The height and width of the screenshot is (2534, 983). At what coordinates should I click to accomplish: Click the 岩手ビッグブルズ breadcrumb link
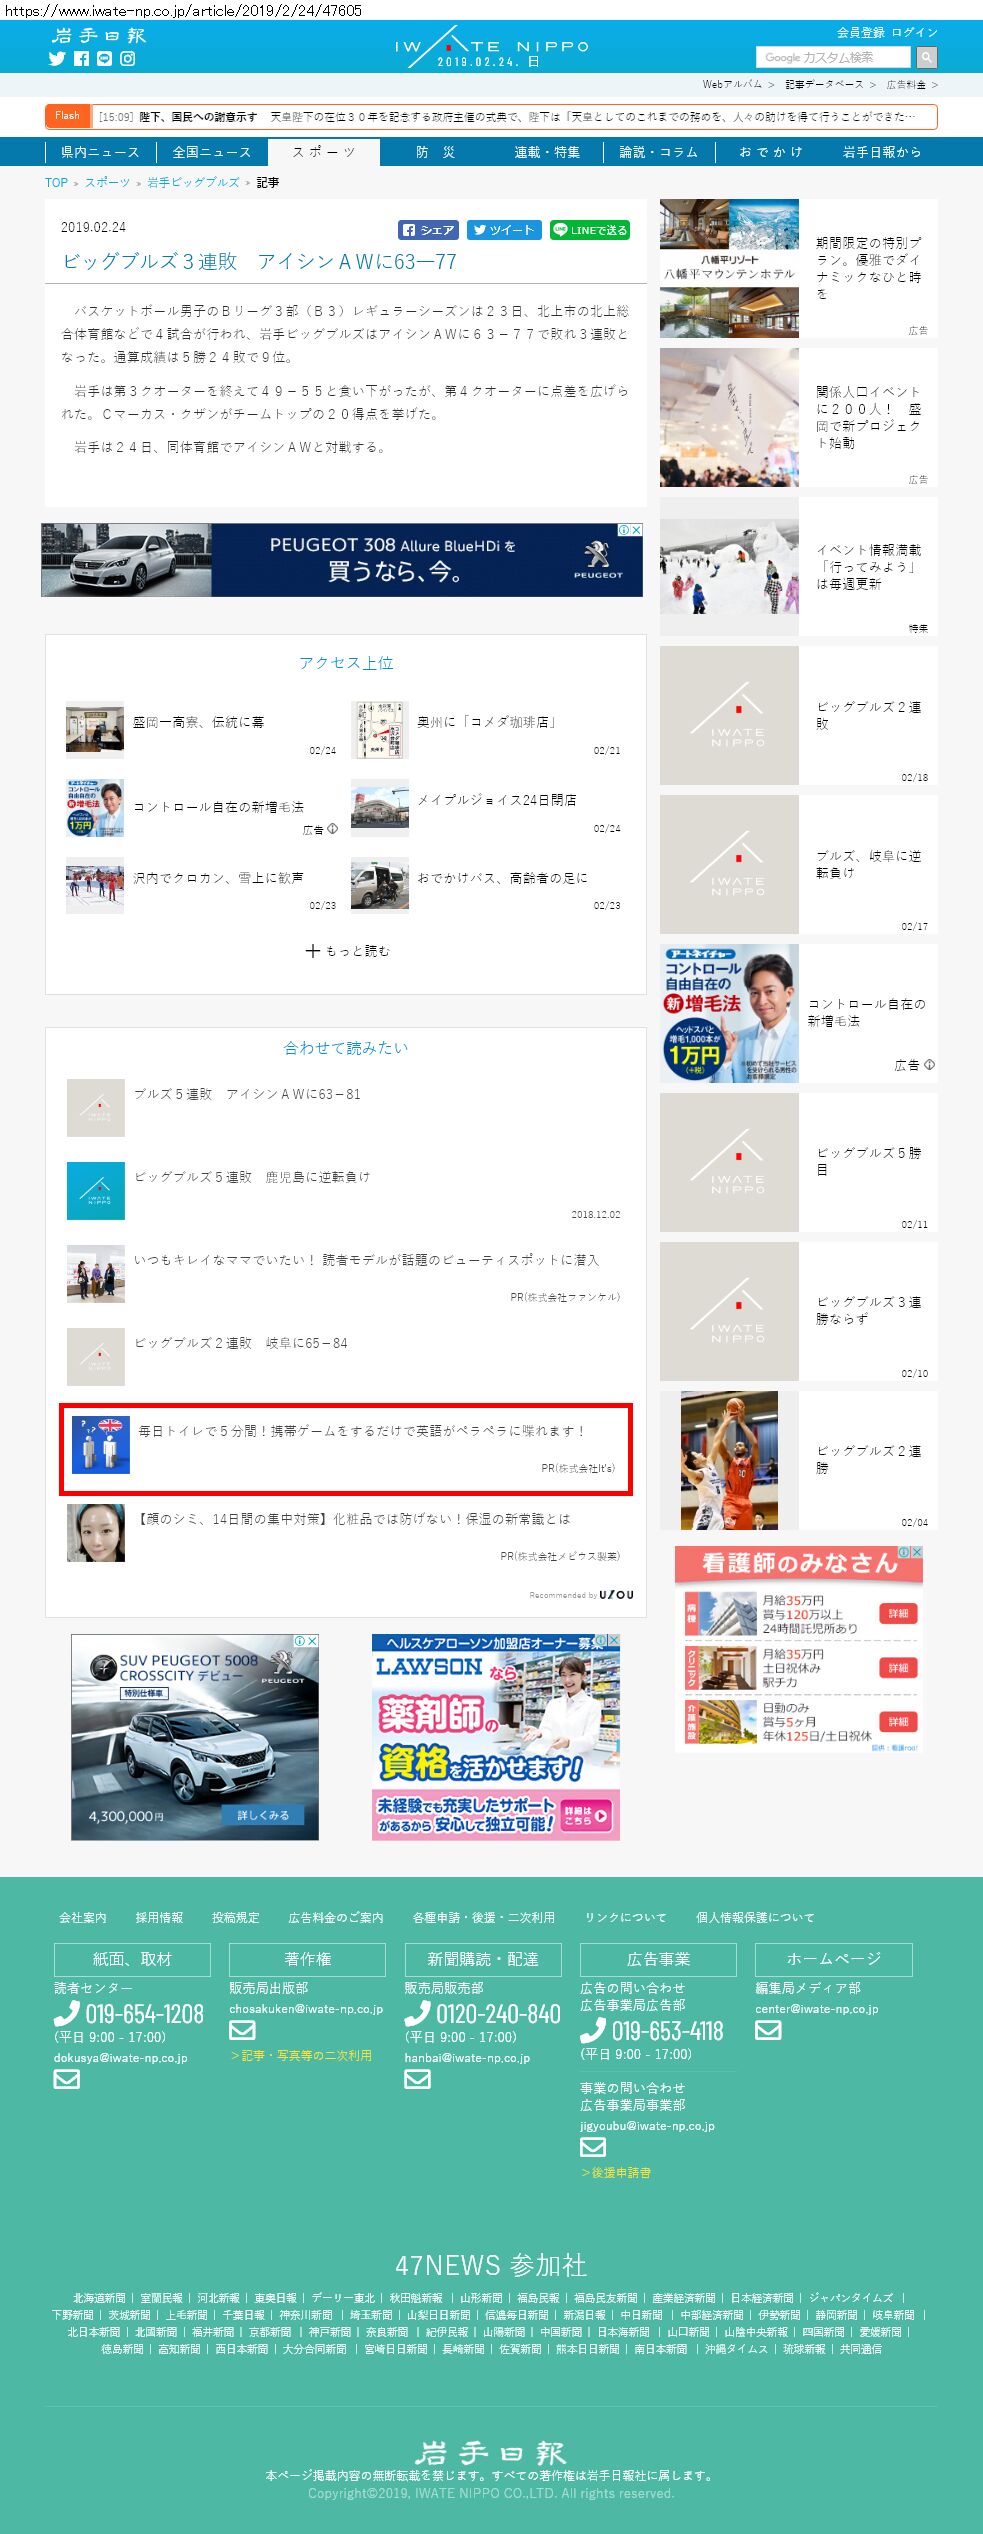(x=193, y=183)
